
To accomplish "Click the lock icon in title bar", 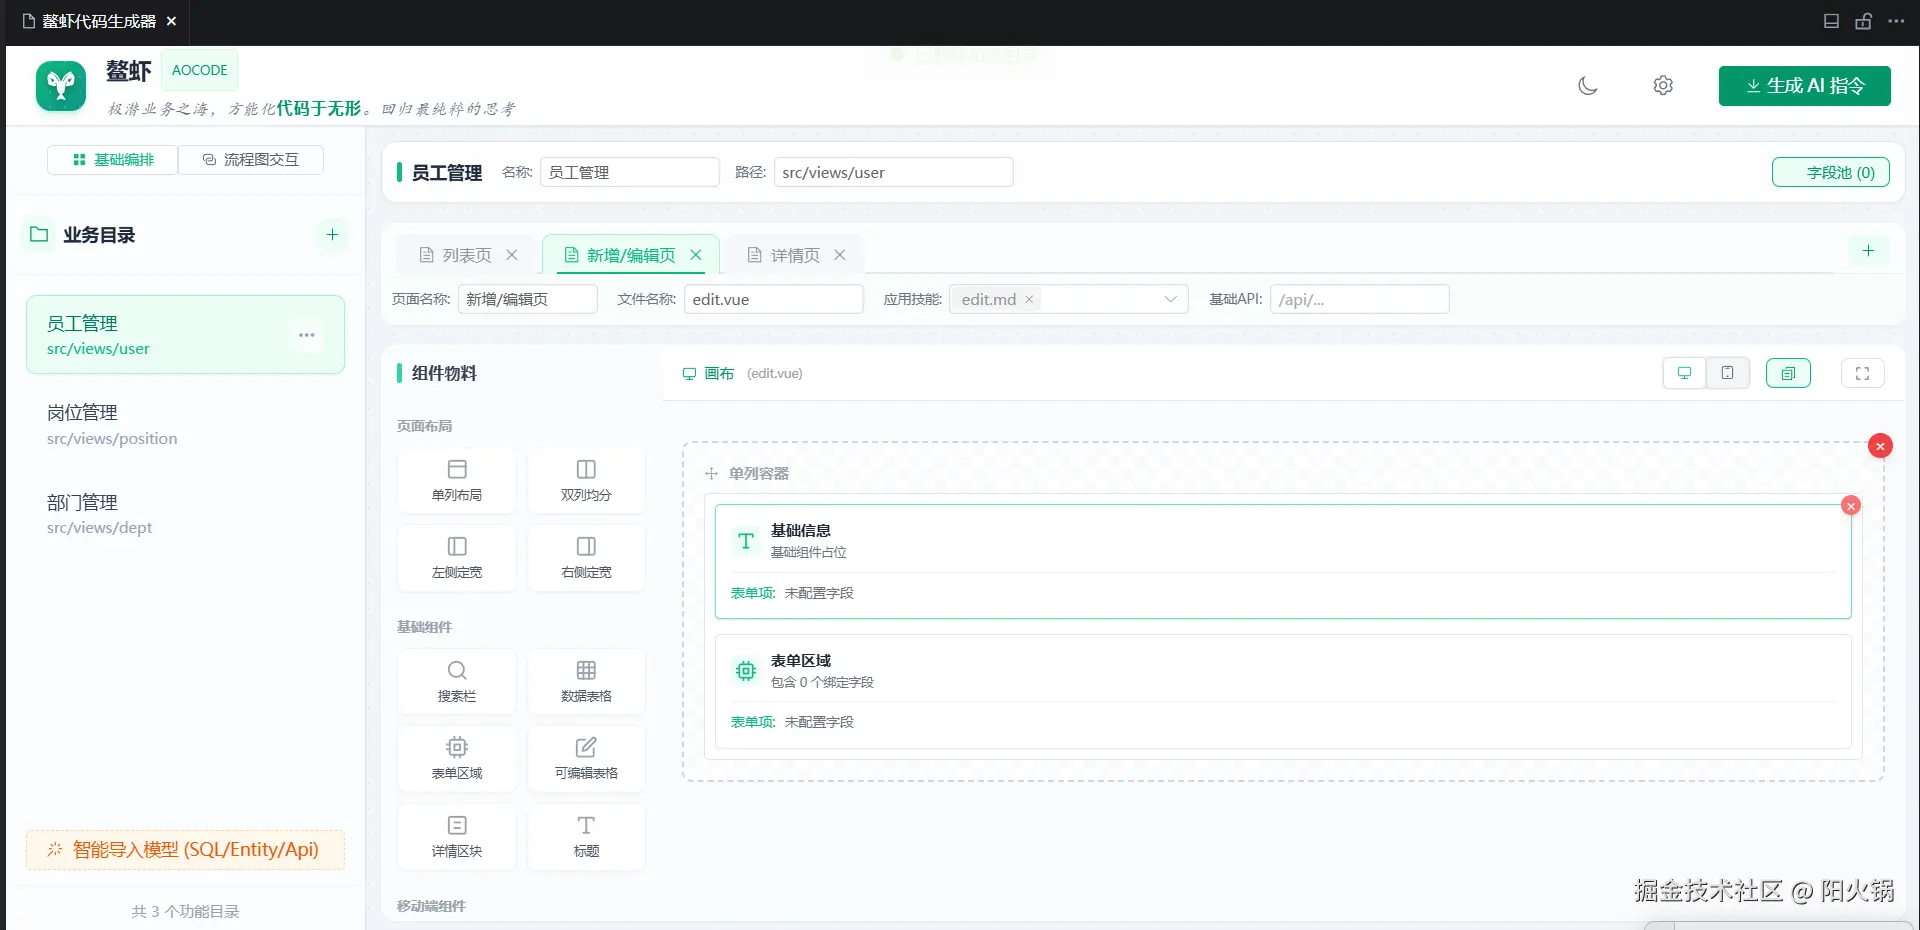I will (x=1863, y=21).
